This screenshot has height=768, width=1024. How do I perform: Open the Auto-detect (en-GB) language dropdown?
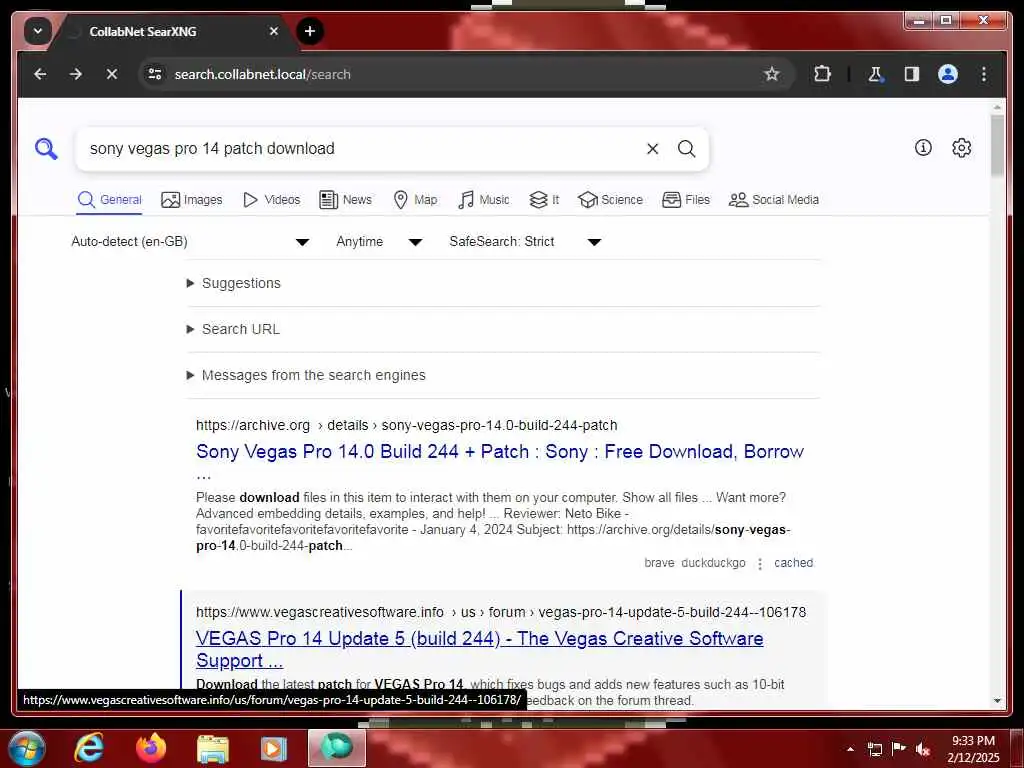pyautogui.click(x=190, y=242)
